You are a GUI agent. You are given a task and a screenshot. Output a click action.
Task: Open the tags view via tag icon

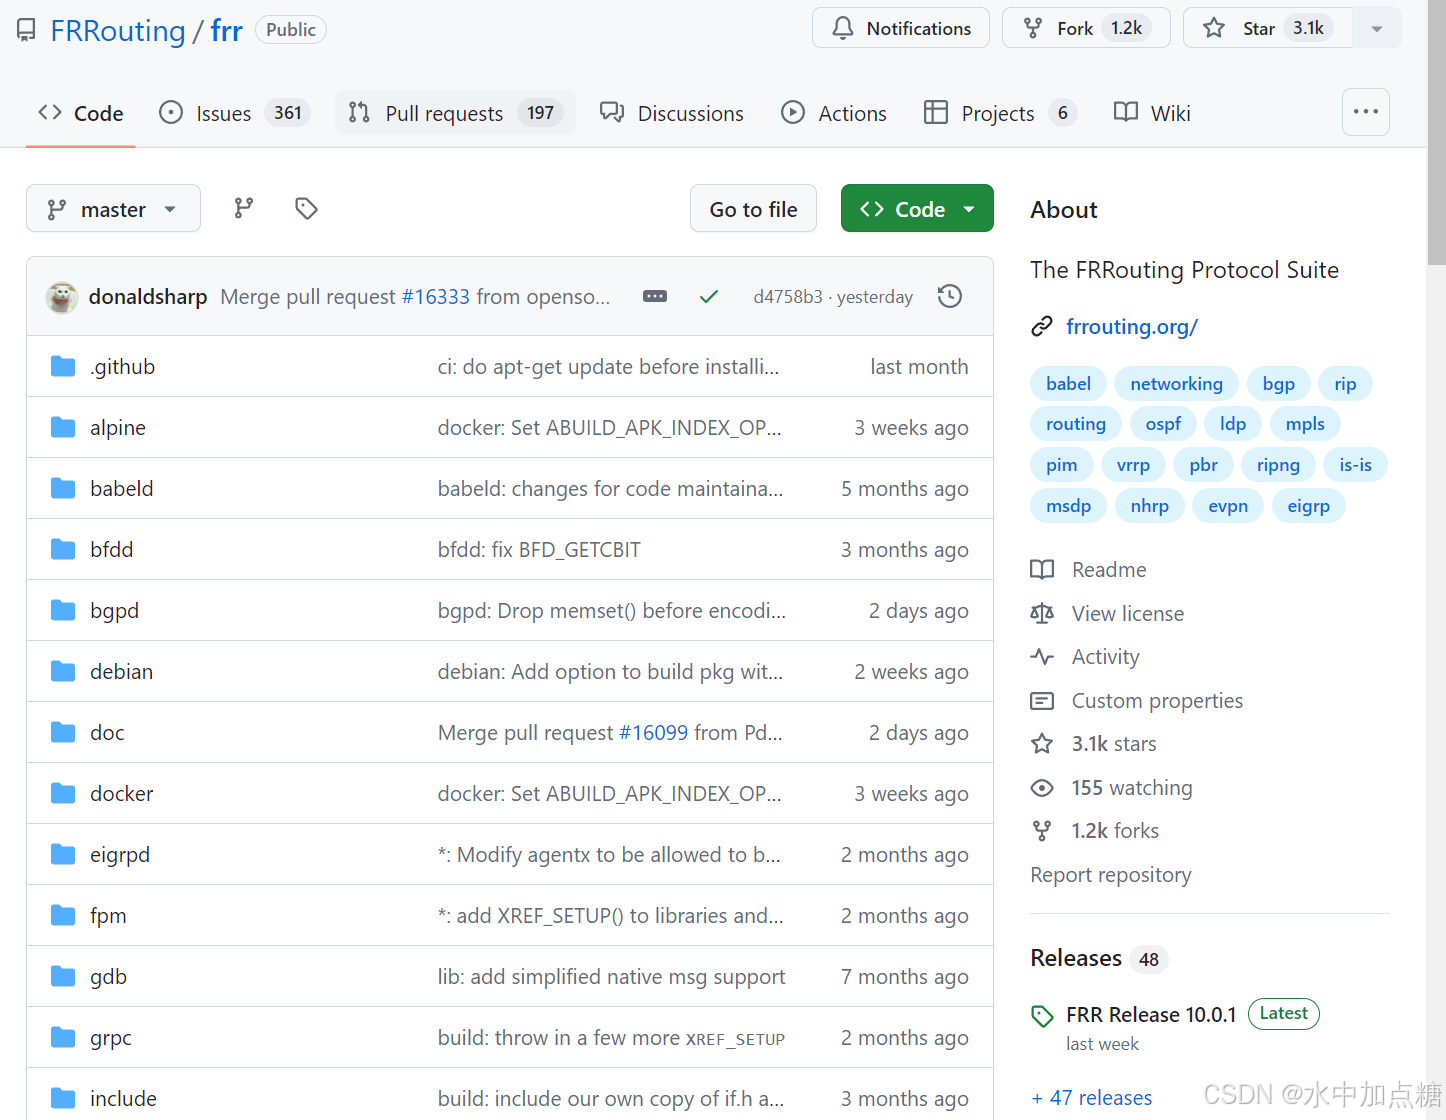305,208
